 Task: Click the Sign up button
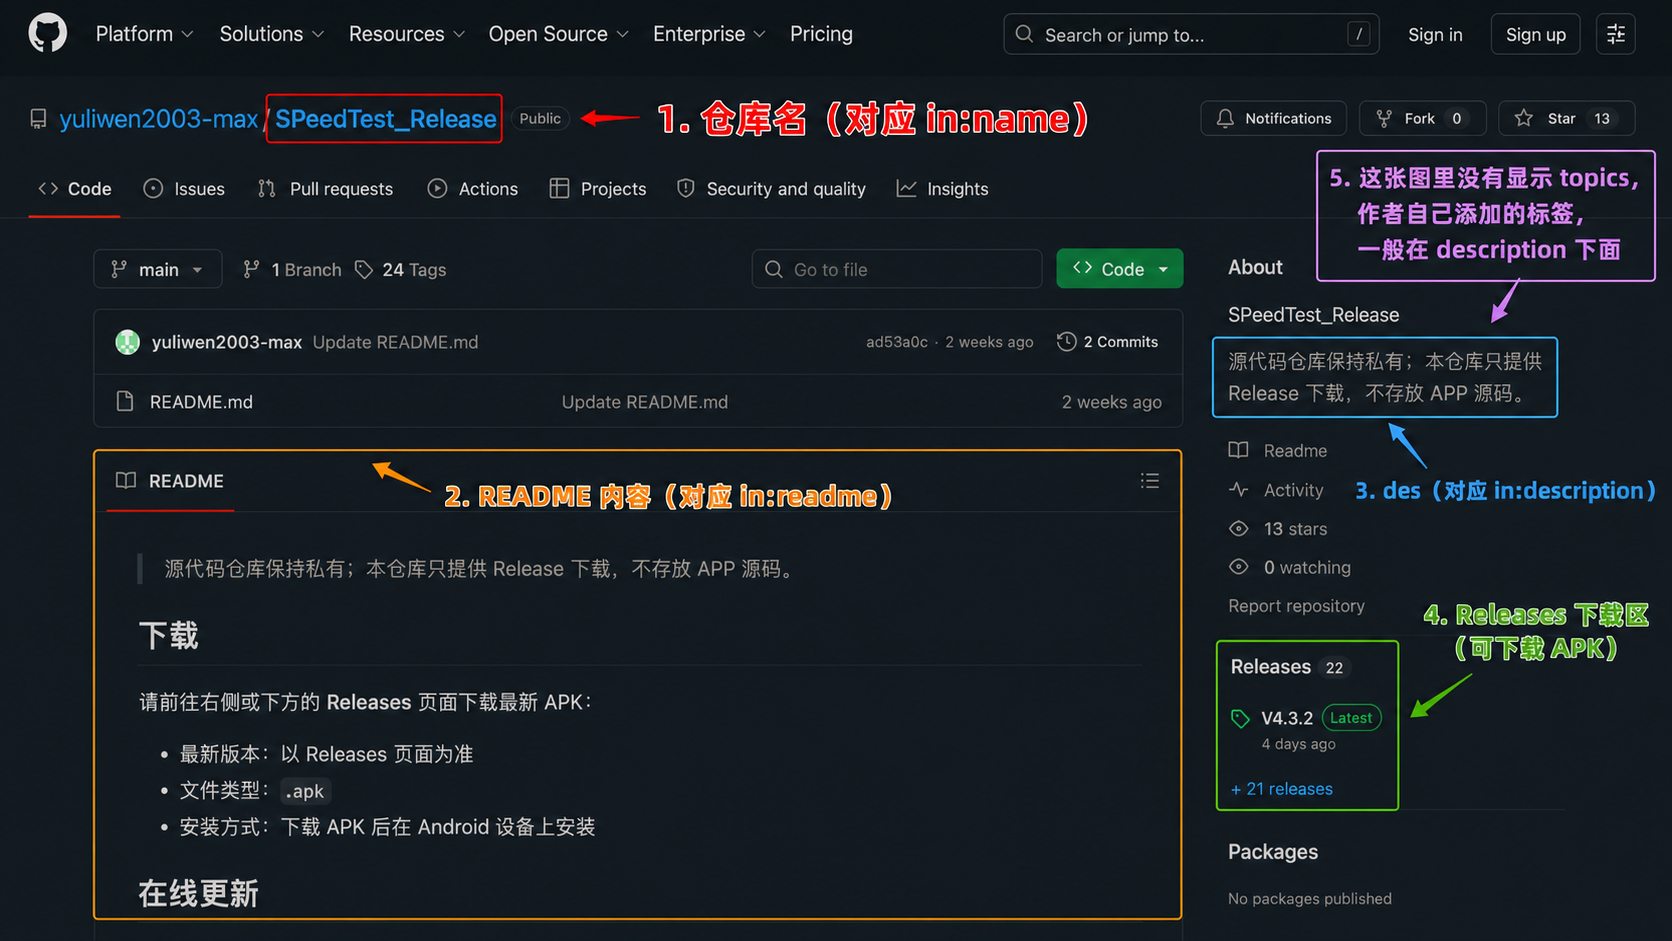[1535, 34]
